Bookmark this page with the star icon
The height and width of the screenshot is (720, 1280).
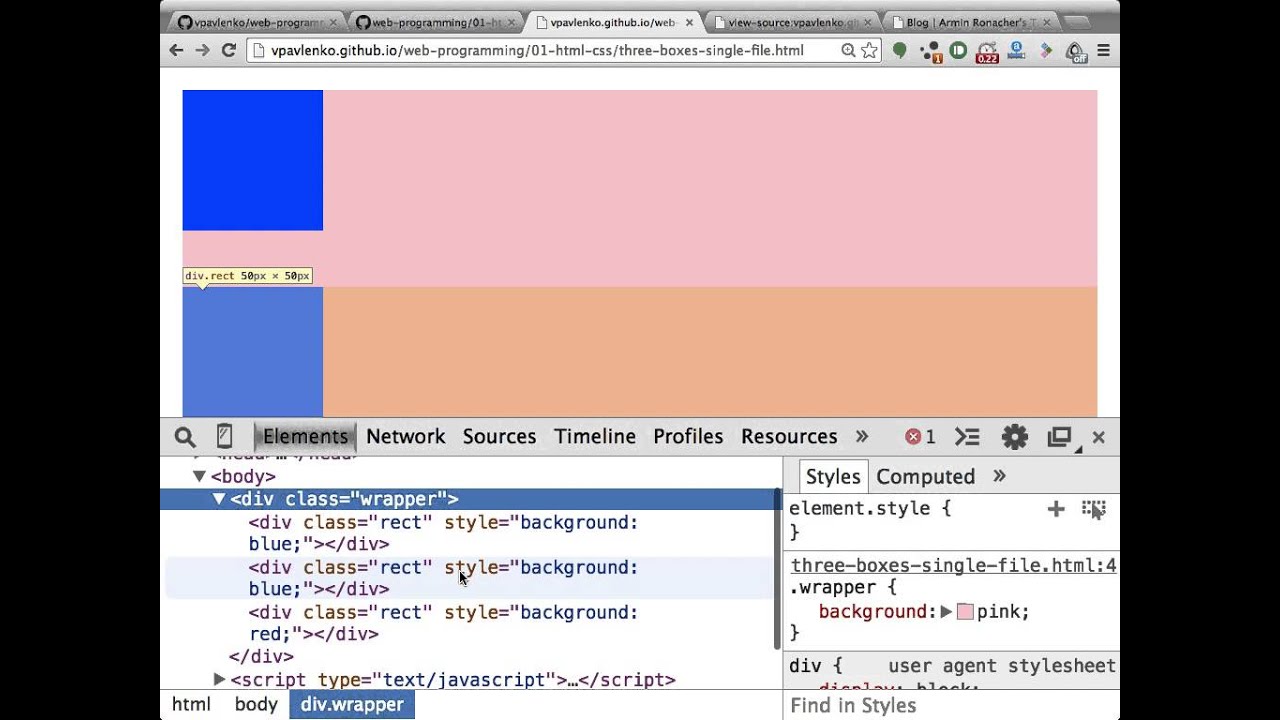coord(869,50)
